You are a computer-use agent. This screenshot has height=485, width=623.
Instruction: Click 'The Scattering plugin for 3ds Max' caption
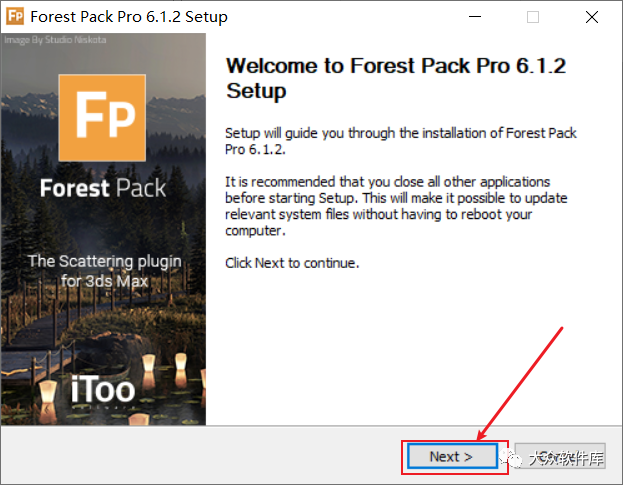[x=104, y=271]
